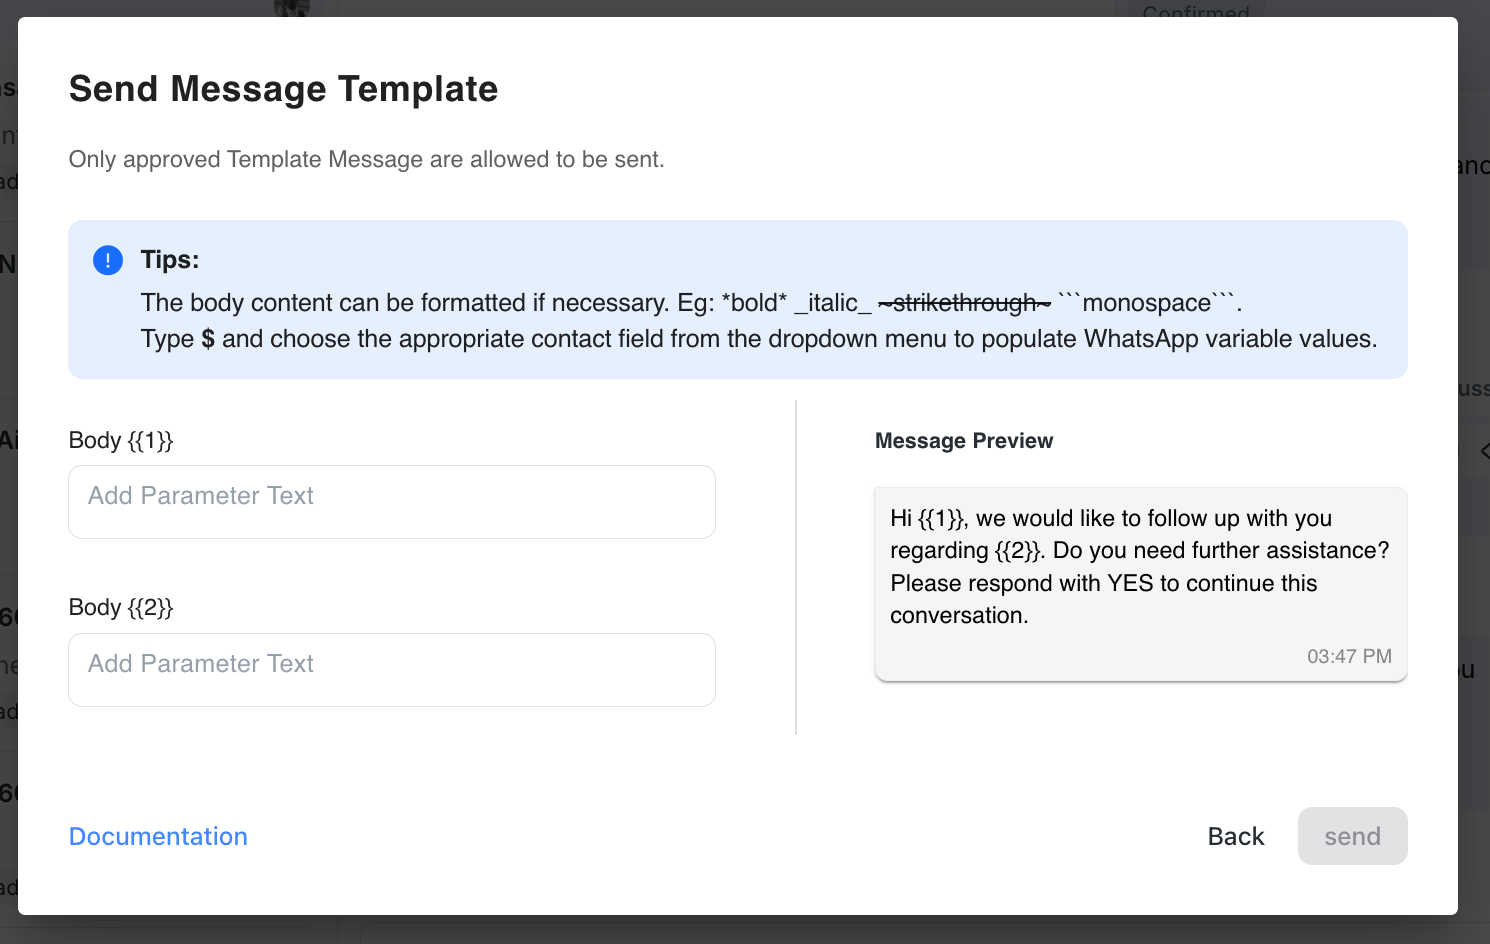Image resolution: width=1490 pixels, height=944 pixels.
Task: Click the _italic_ formatting example
Action: click(833, 303)
